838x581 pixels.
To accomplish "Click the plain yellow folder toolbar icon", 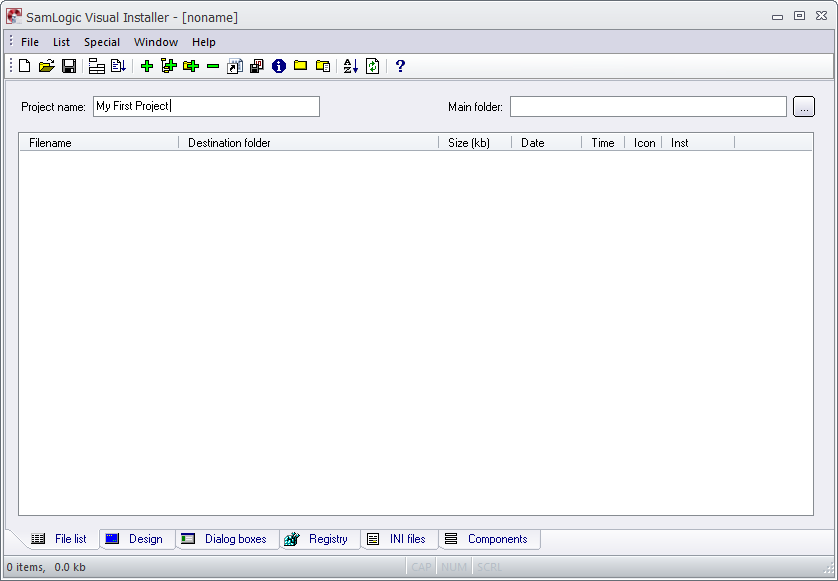I will 300,66.
